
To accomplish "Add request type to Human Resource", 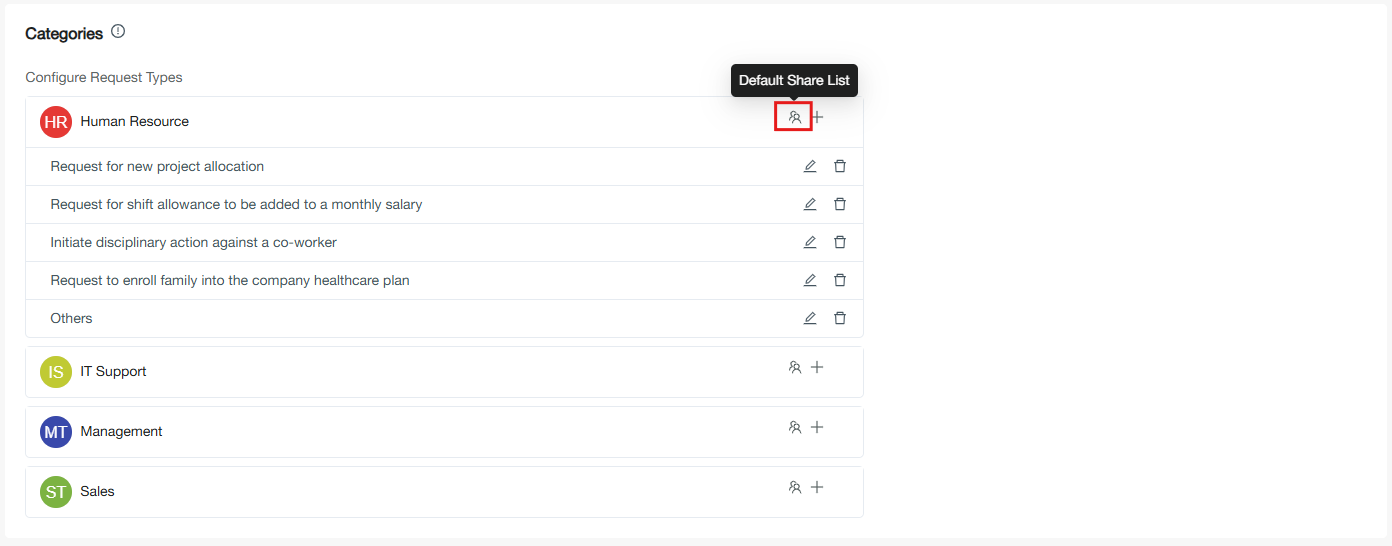I will pyautogui.click(x=818, y=117).
